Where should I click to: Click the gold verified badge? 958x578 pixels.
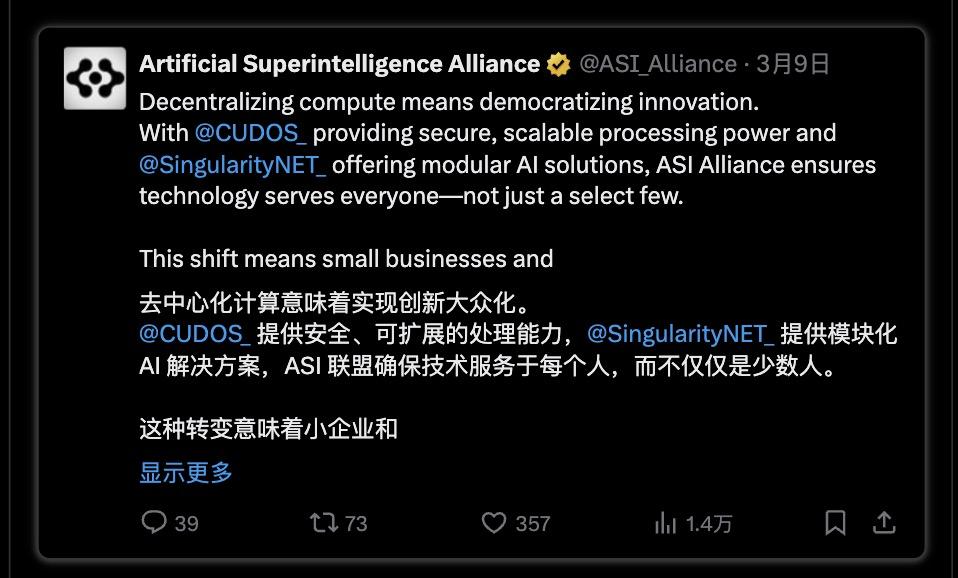[x=554, y=62]
